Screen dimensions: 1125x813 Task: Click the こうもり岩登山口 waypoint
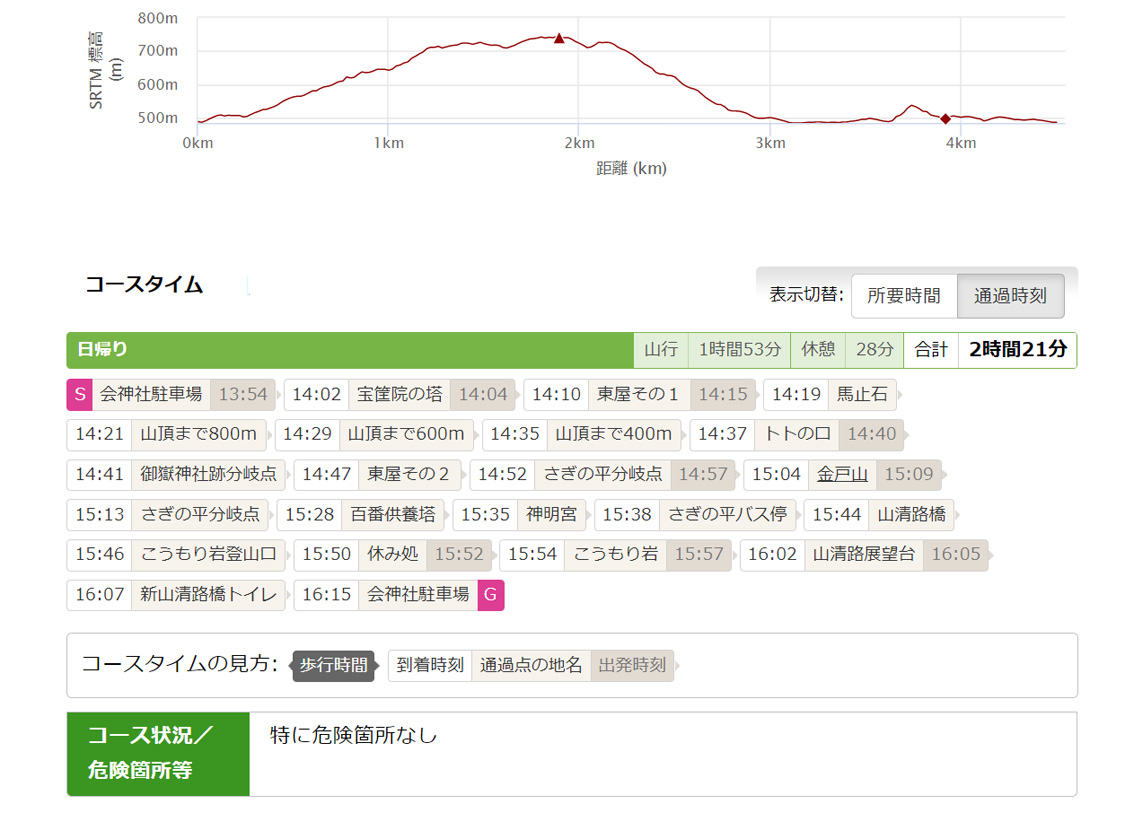click(x=208, y=554)
